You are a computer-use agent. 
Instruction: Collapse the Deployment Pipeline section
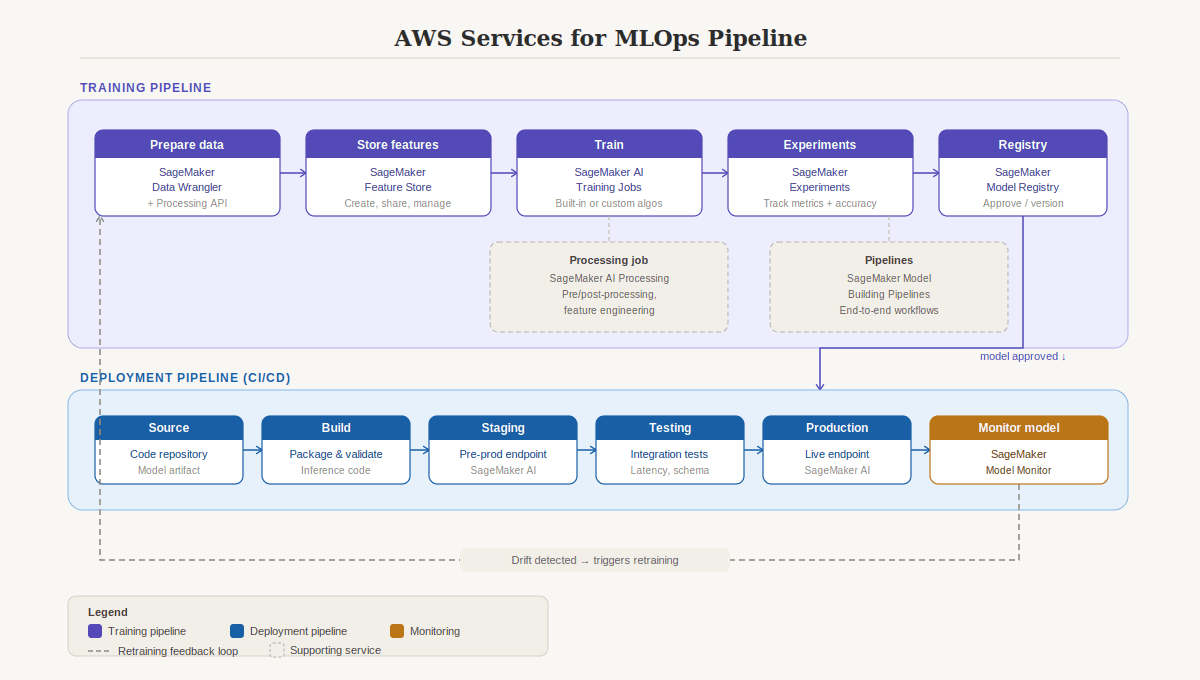point(185,377)
